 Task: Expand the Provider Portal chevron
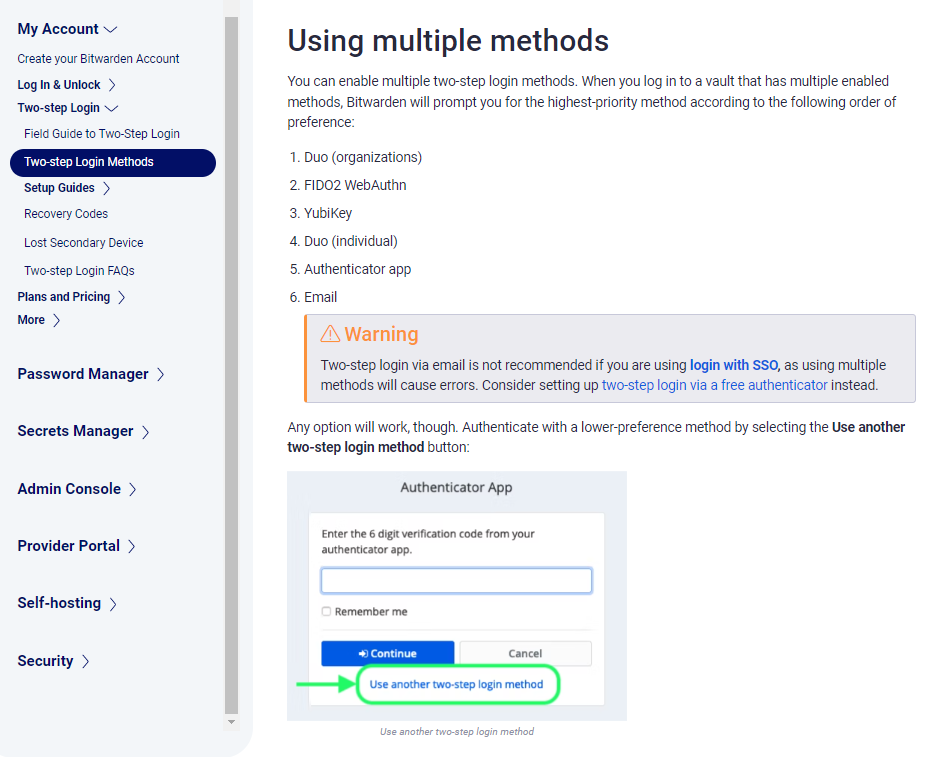pos(131,546)
